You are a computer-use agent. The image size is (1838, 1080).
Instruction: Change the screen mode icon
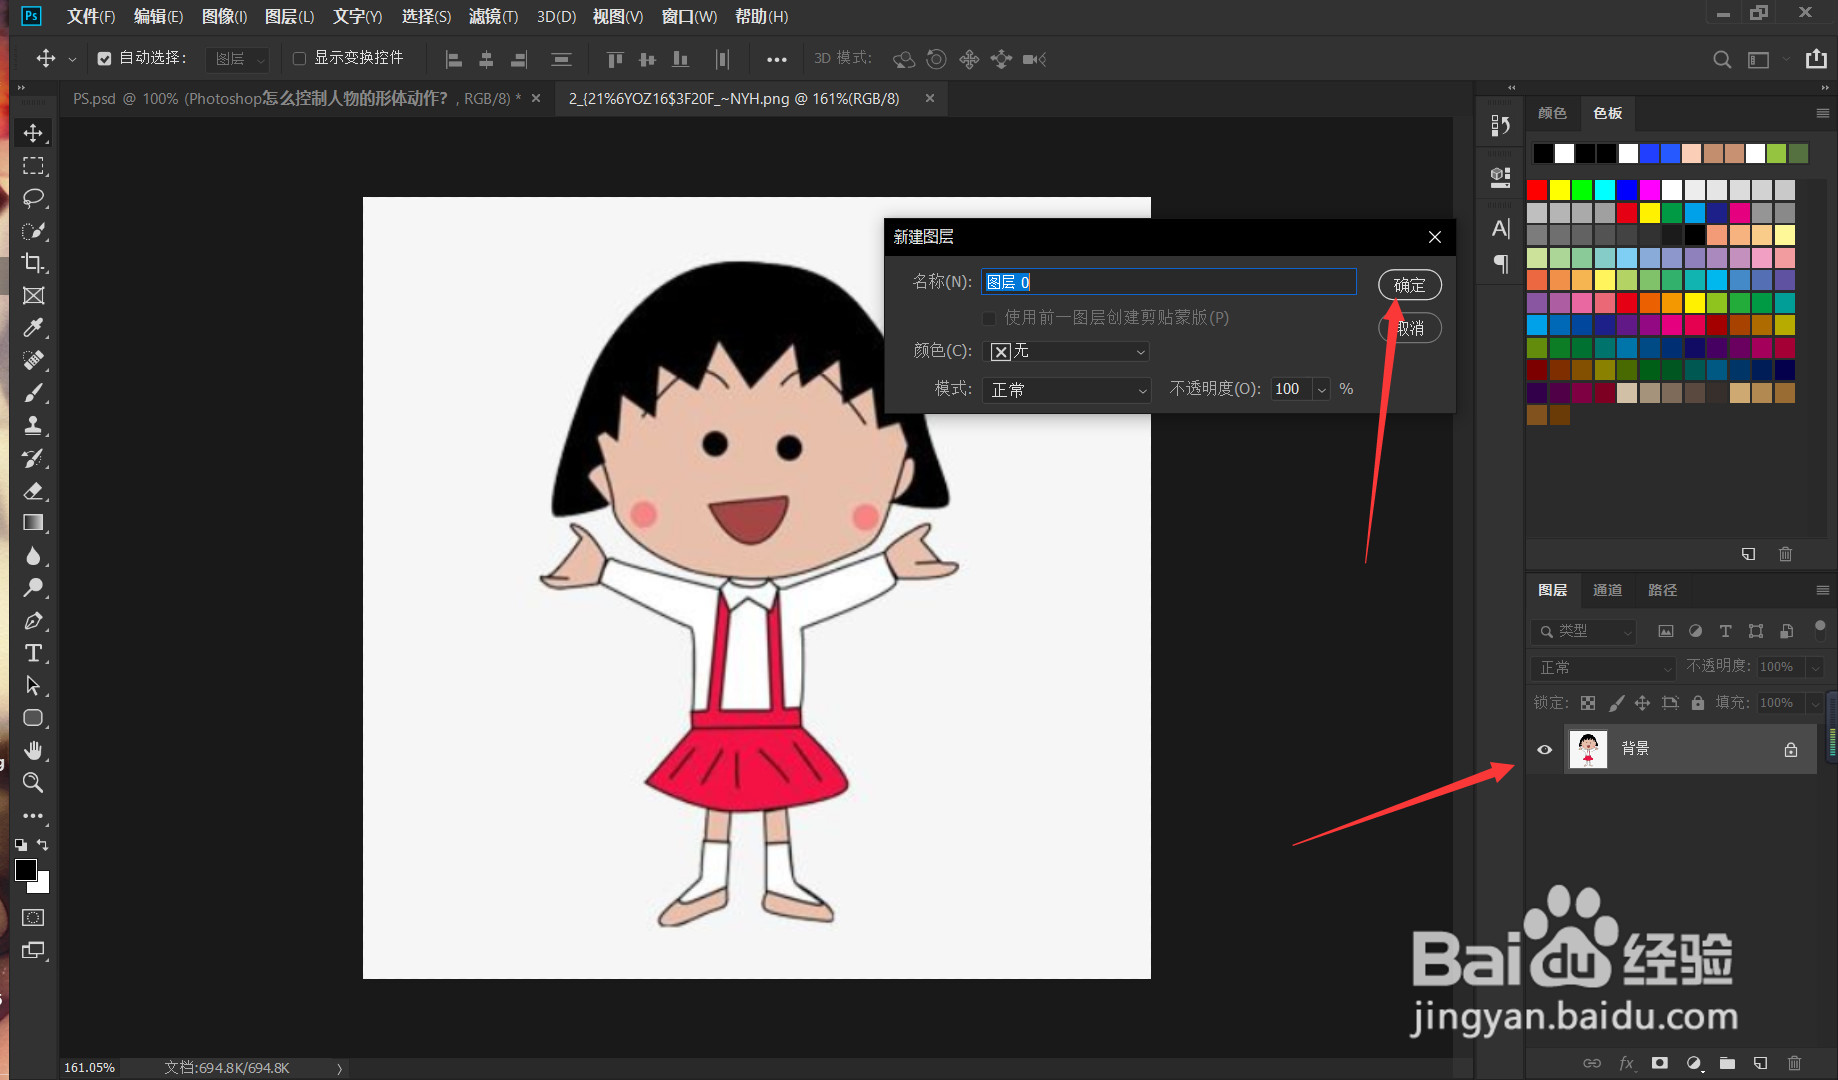coord(33,950)
